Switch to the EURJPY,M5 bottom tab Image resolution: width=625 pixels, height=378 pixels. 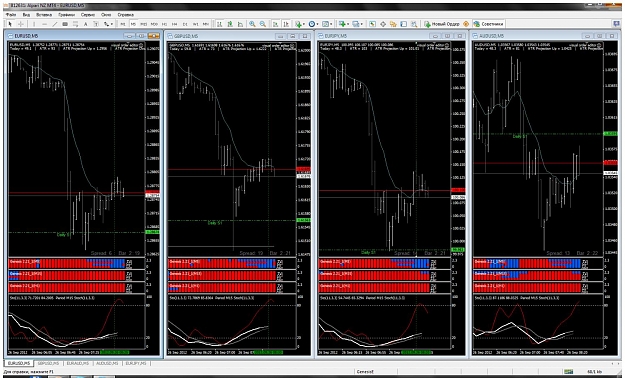[x=136, y=363]
